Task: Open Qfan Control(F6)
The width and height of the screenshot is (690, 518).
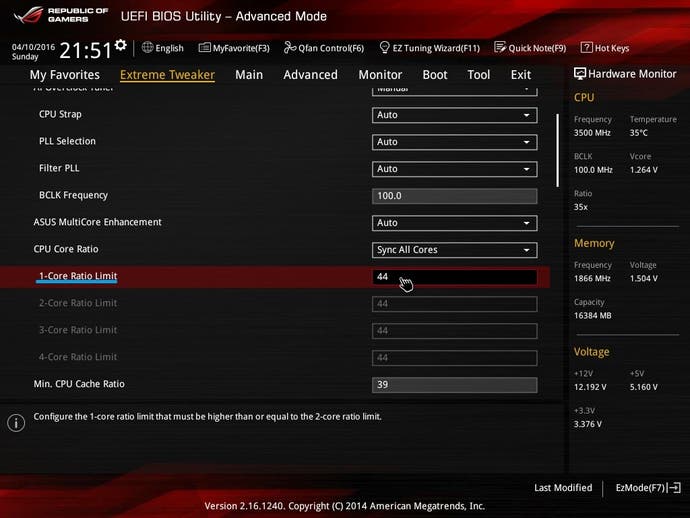Action: pos(324,48)
